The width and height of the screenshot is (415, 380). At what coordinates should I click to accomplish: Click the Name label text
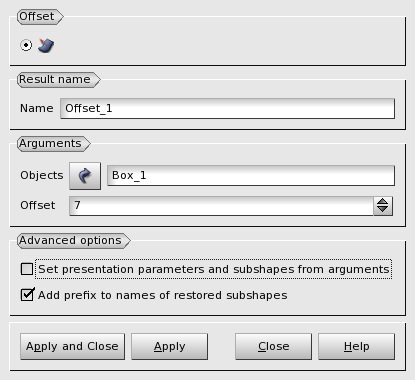(x=37, y=108)
